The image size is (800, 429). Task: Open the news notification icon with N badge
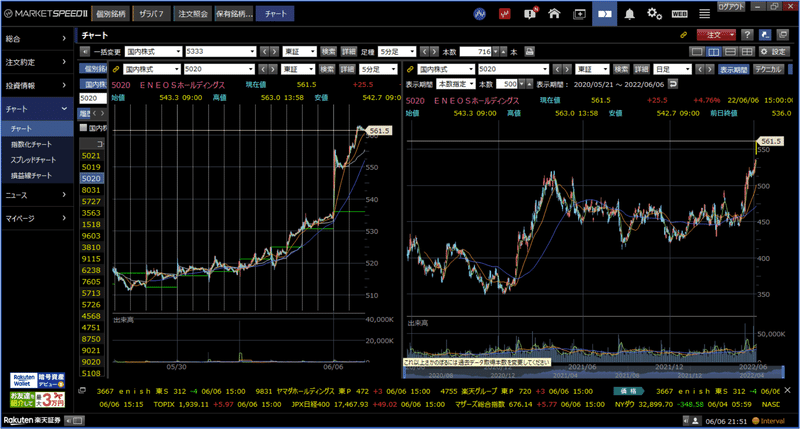pos(530,13)
